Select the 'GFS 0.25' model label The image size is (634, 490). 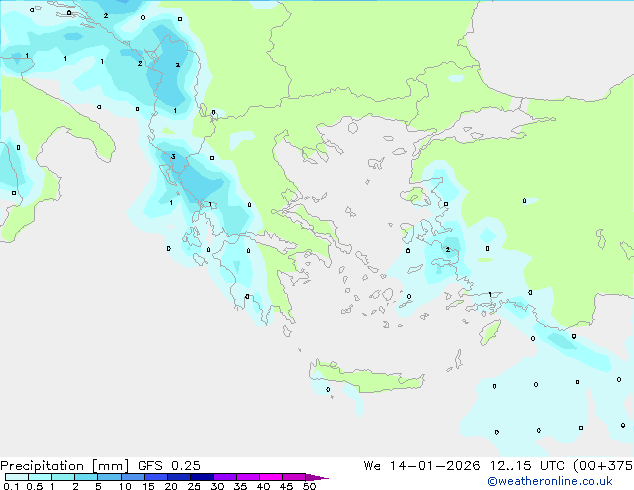(x=169, y=466)
